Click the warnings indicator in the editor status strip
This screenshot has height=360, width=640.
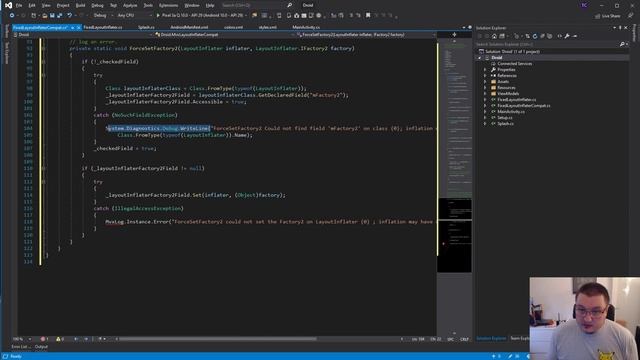(x=60, y=339)
